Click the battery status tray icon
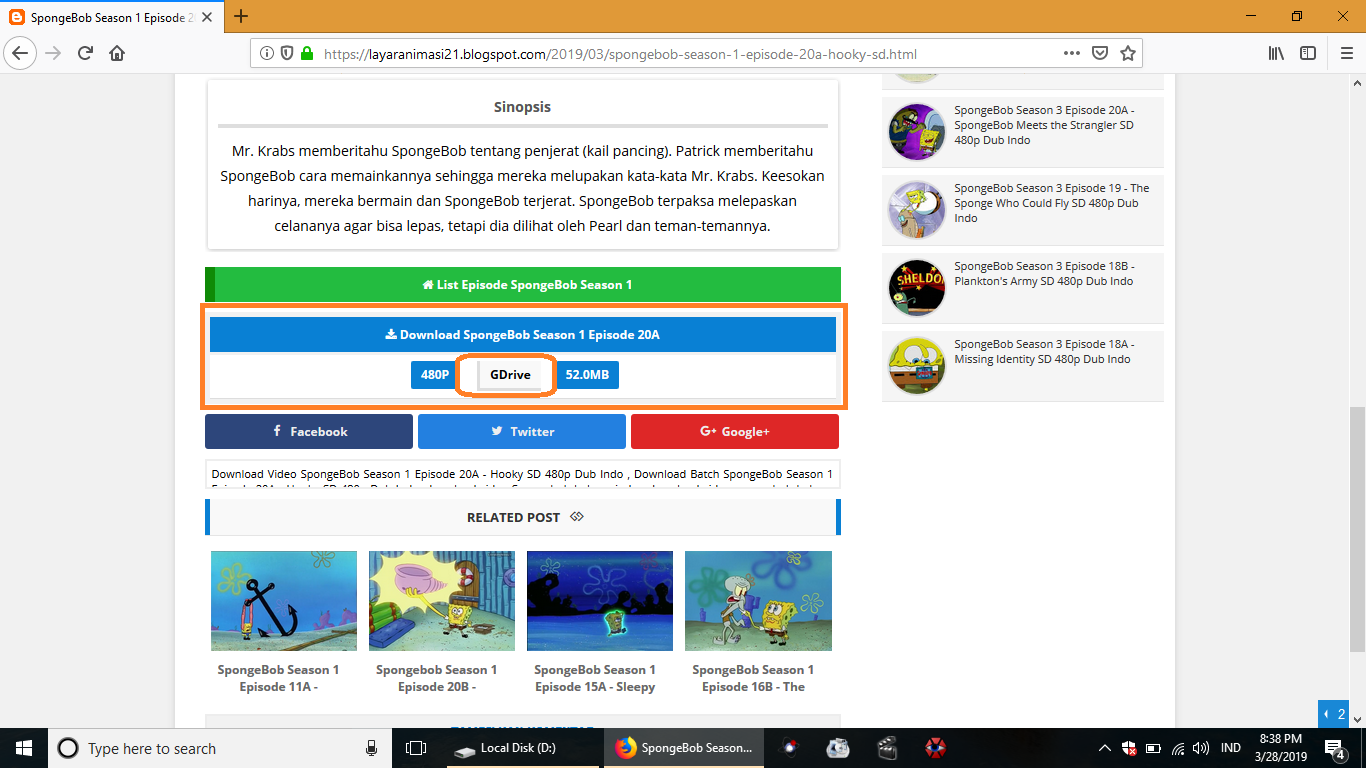Viewport: 1366px width, 768px height. 1153,748
